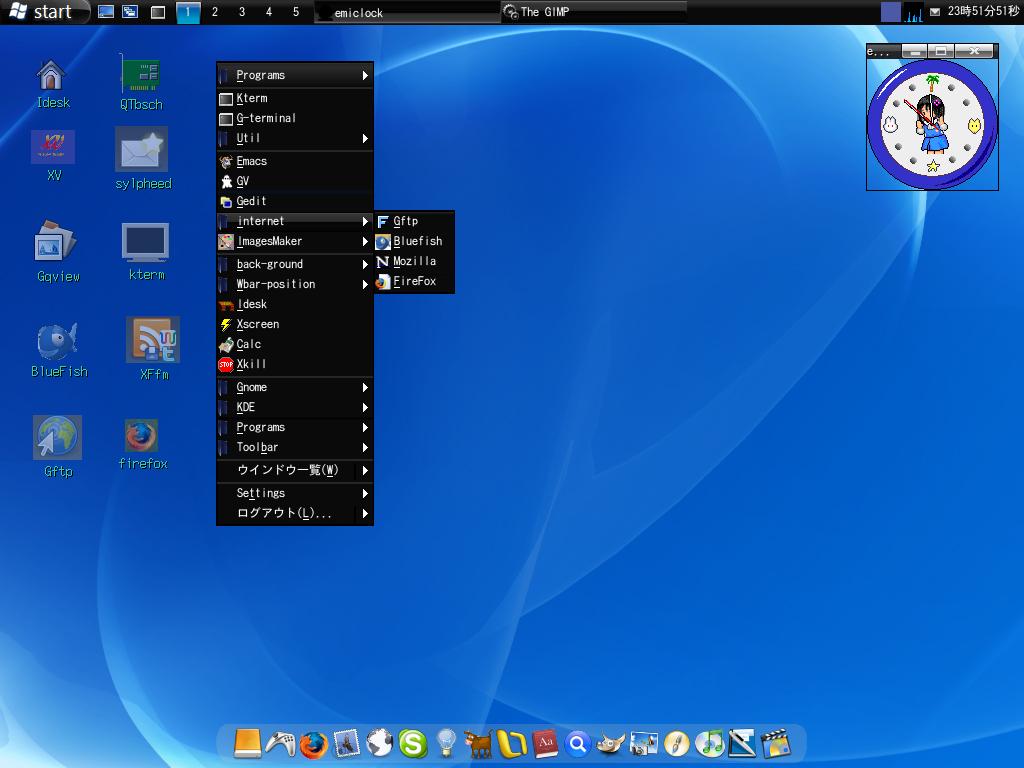Click the GIMP Wilber icon in dock
Viewport: 1024px width, 768px height.
pyautogui.click(x=610, y=744)
